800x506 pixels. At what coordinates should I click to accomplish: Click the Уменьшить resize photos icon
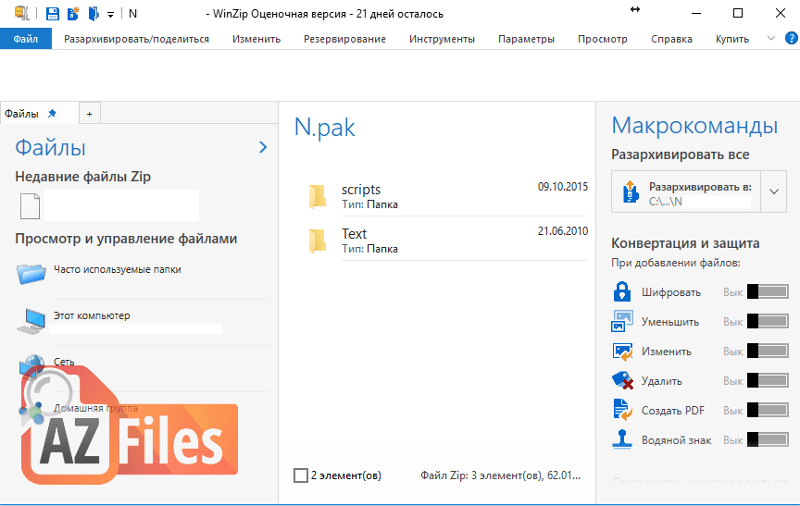(x=622, y=321)
